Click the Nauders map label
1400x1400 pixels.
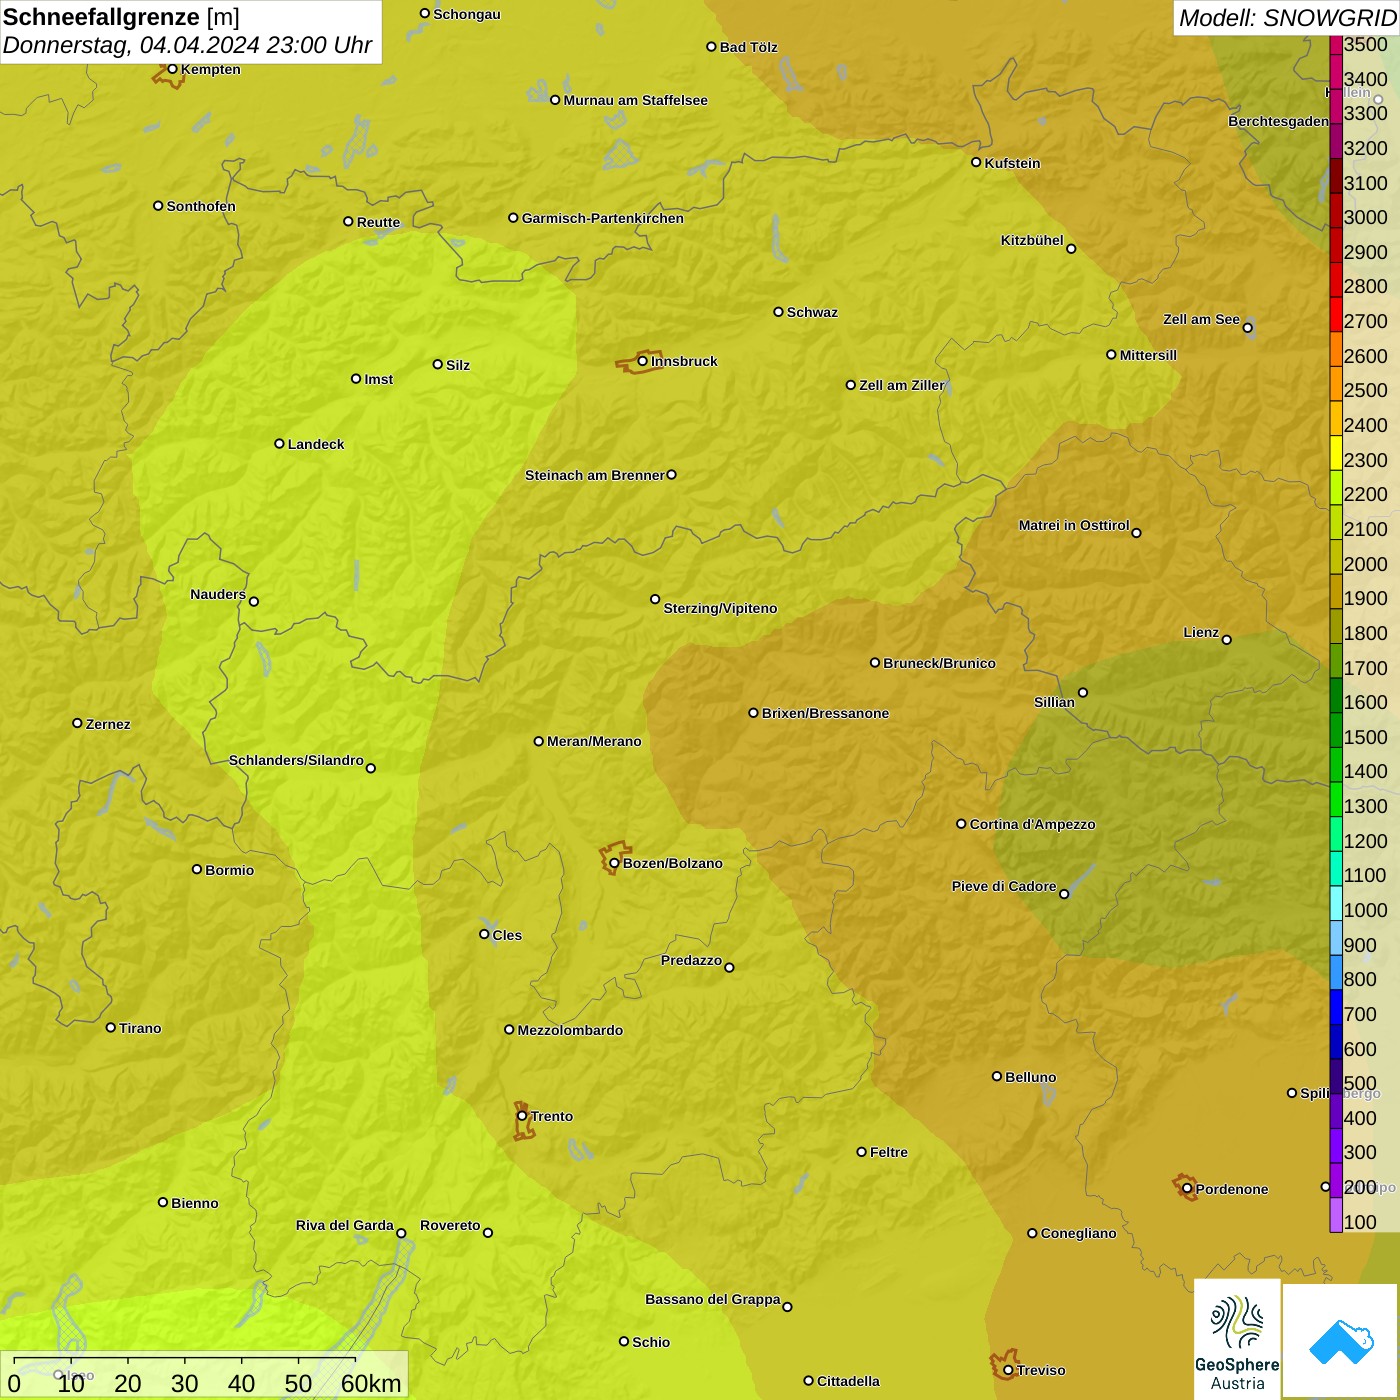(218, 594)
